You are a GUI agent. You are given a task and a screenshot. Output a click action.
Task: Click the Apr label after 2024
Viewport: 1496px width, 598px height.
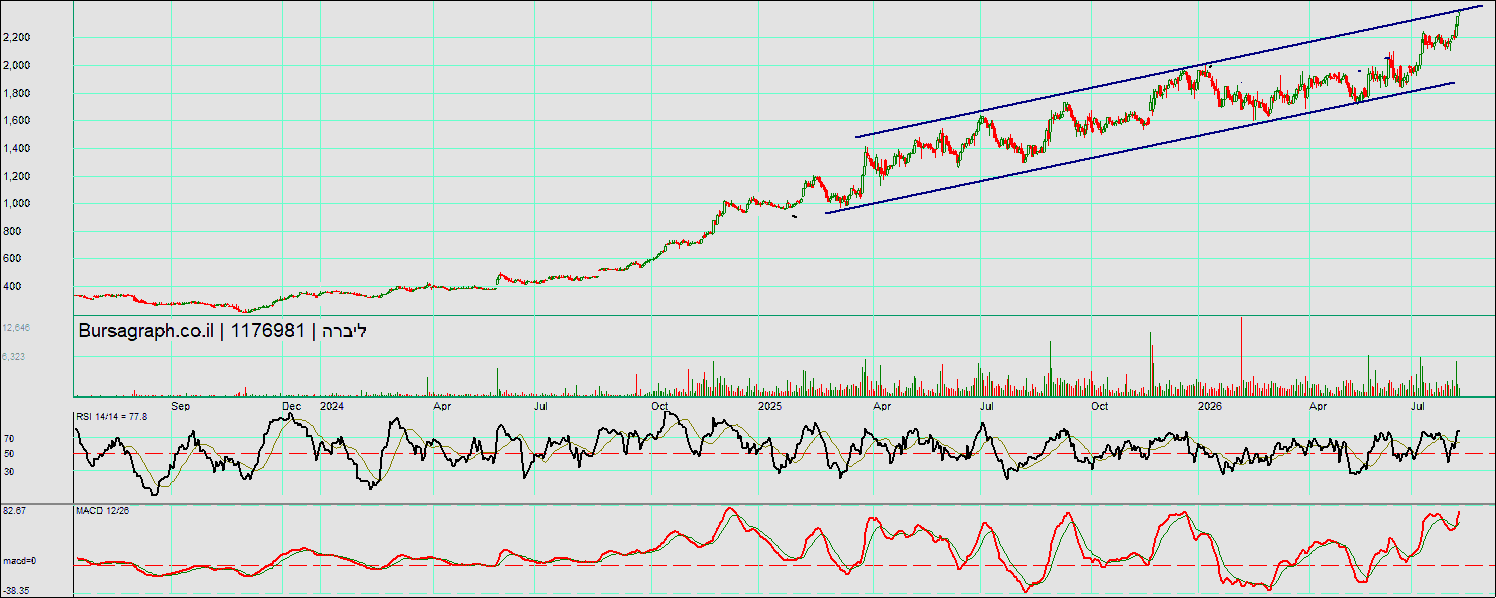point(441,407)
